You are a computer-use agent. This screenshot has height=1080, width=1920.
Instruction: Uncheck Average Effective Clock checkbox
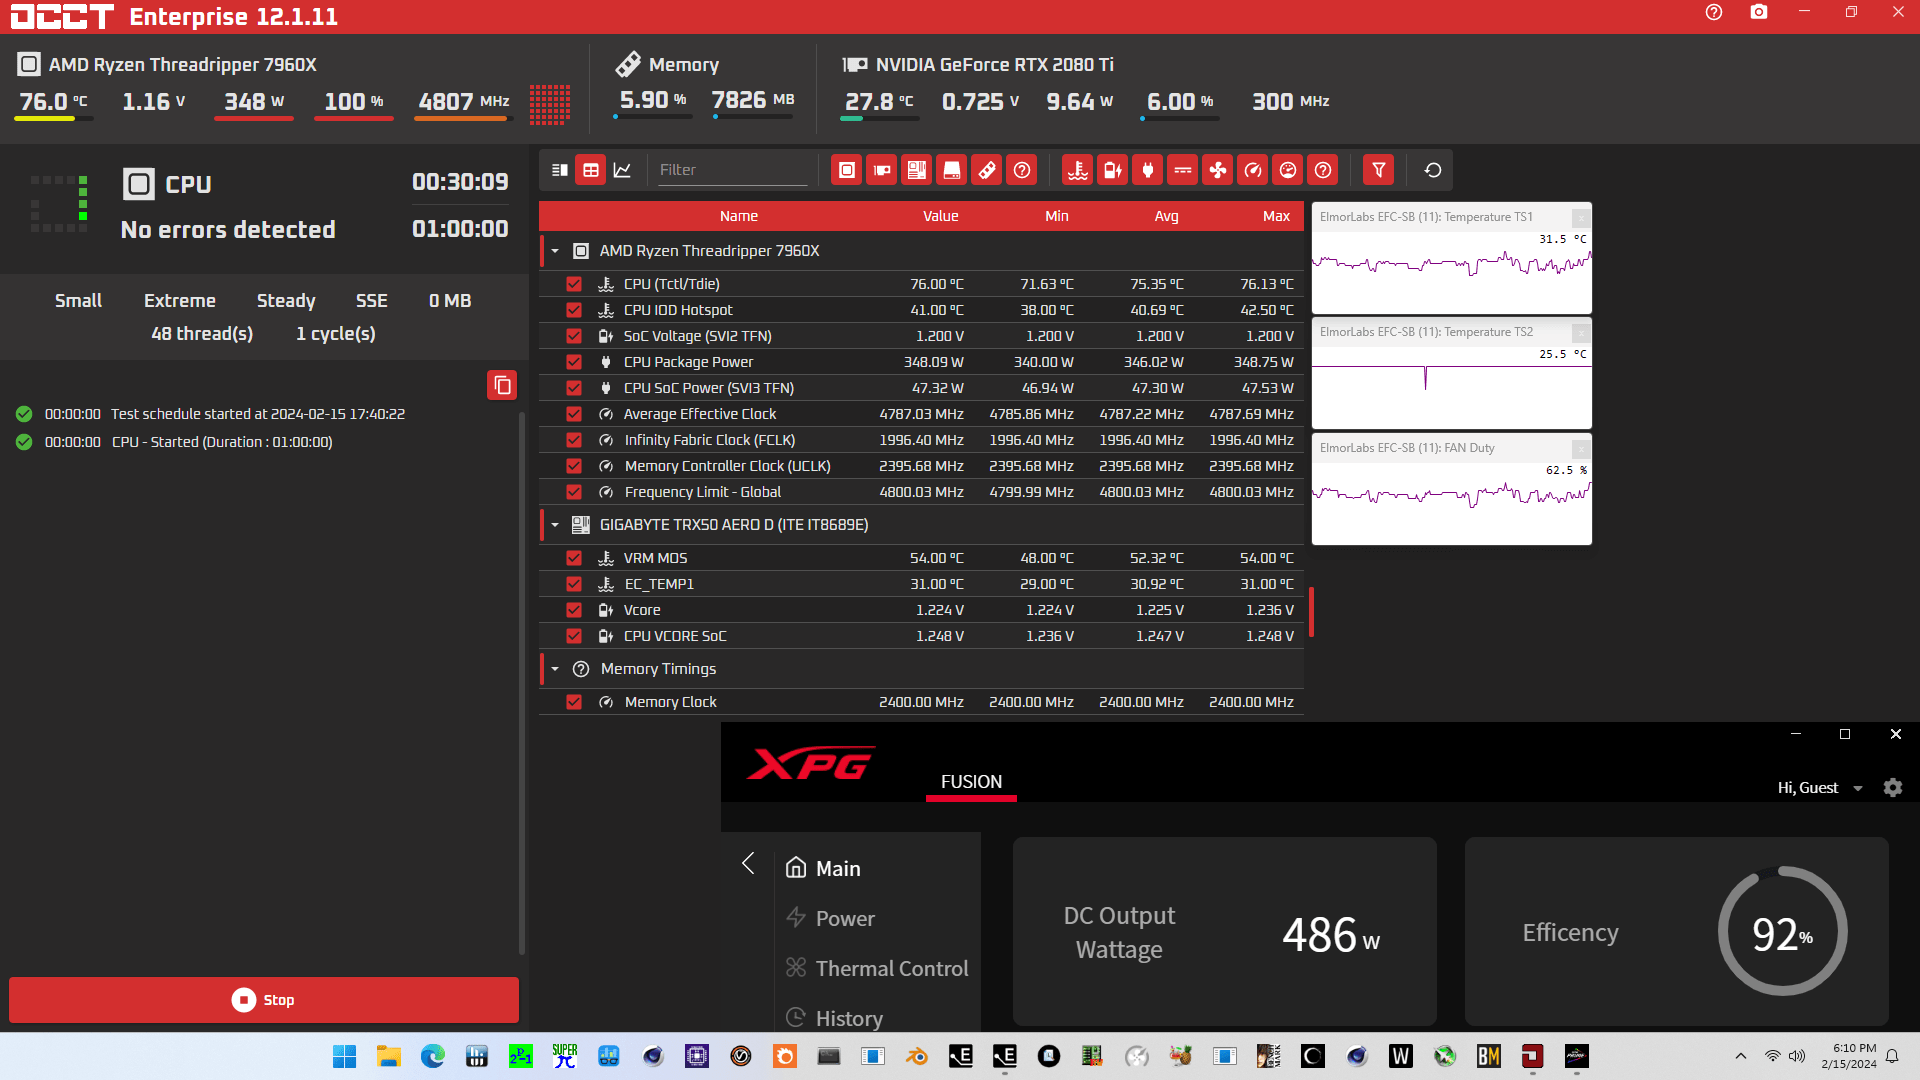click(574, 414)
